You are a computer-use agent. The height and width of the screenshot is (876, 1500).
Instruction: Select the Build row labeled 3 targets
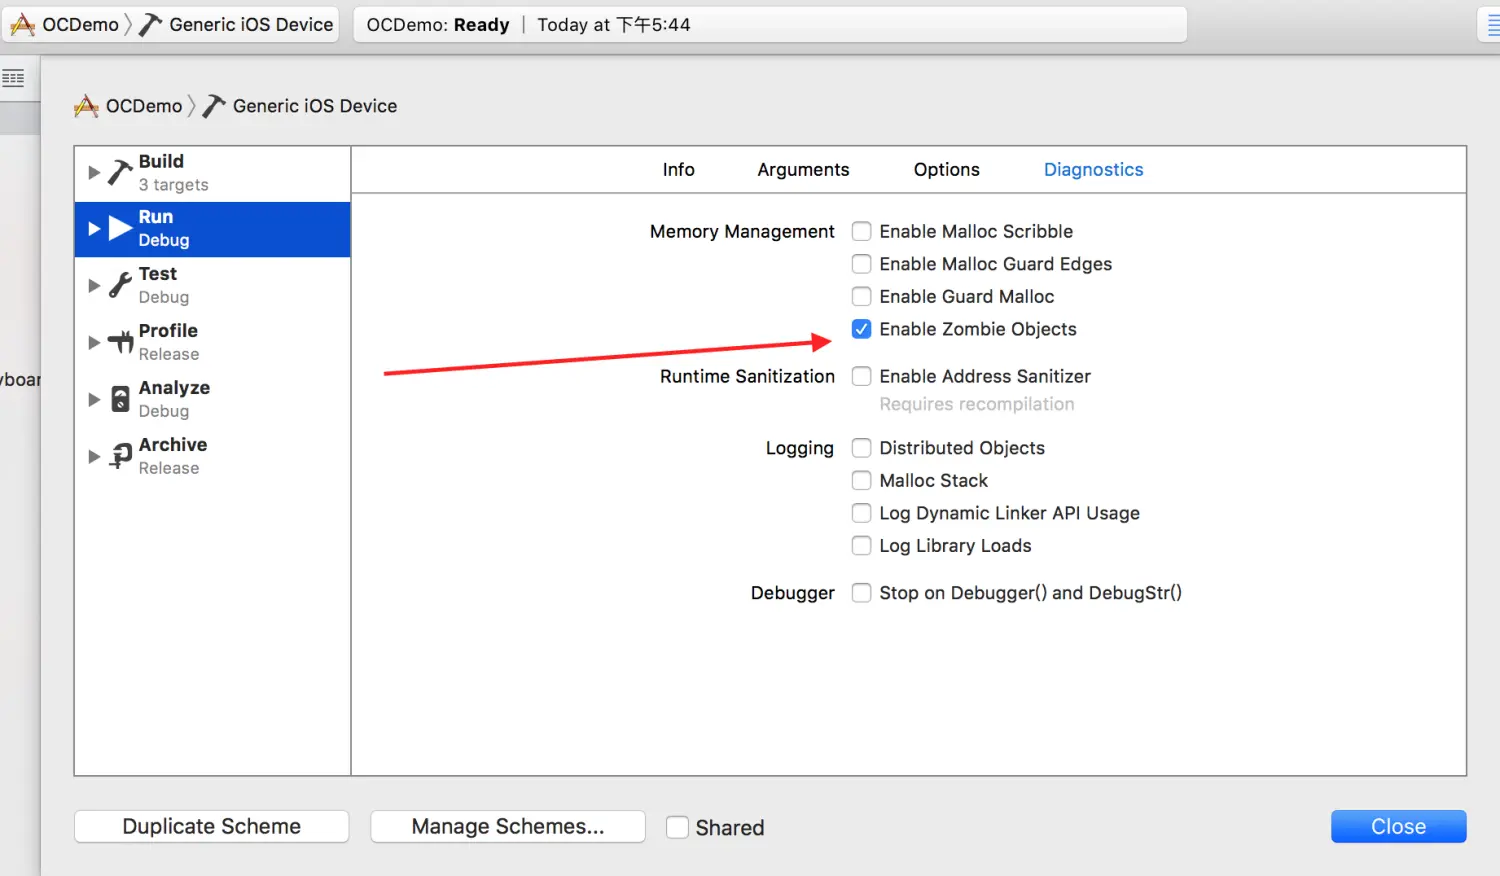coord(212,173)
